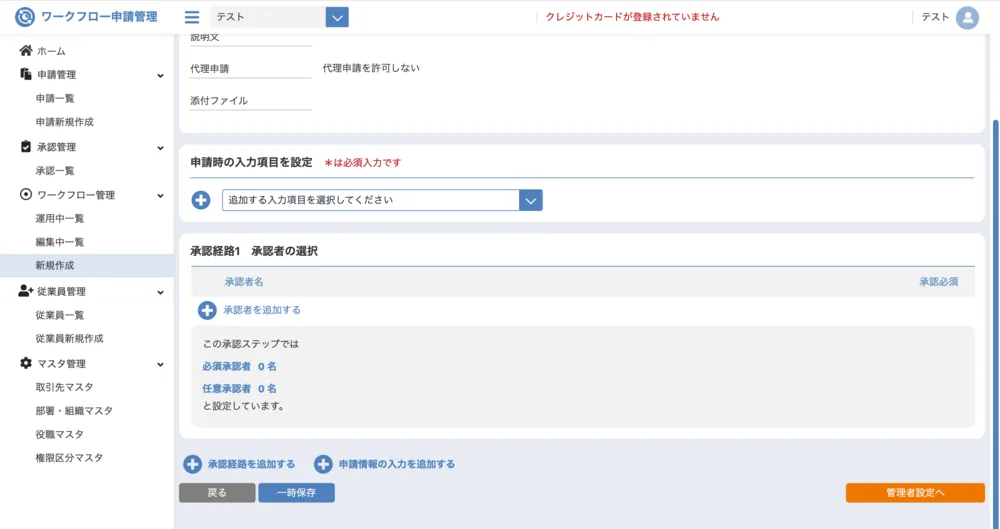Viewport: 1000px width, 529px height.
Task: Click plus icon for 承認者を追加する
Action: [207, 310]
